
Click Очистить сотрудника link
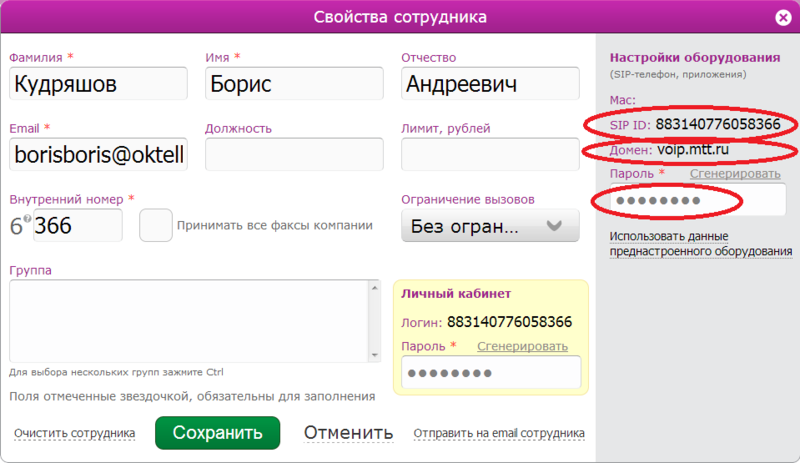[x=75, y=434]
